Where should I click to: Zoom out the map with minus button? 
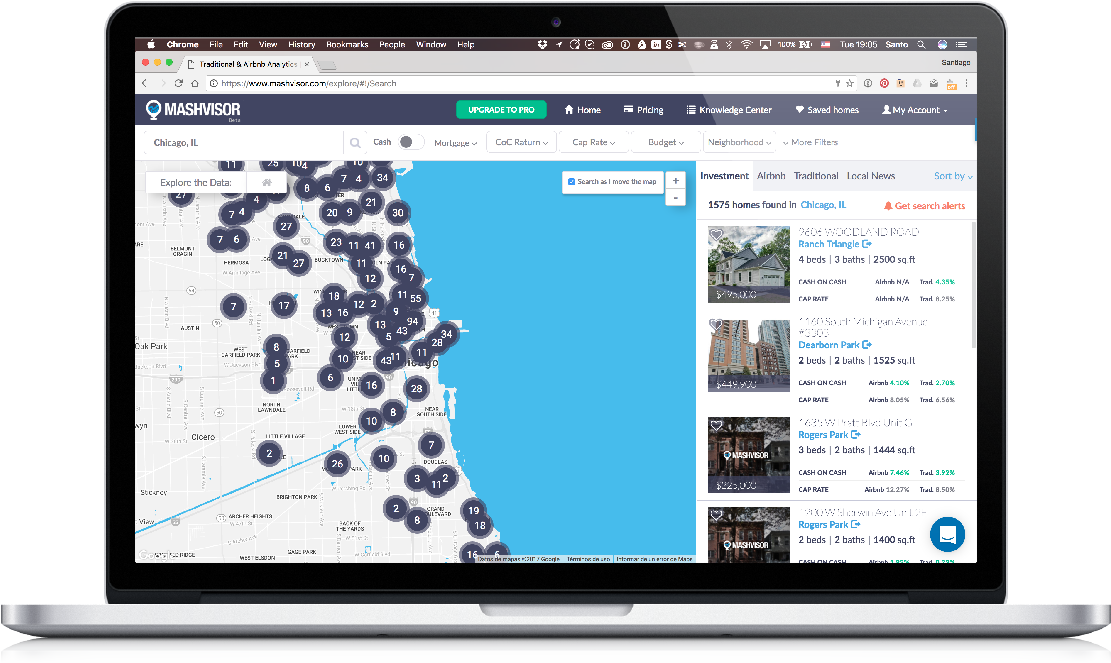pos(675,198)
